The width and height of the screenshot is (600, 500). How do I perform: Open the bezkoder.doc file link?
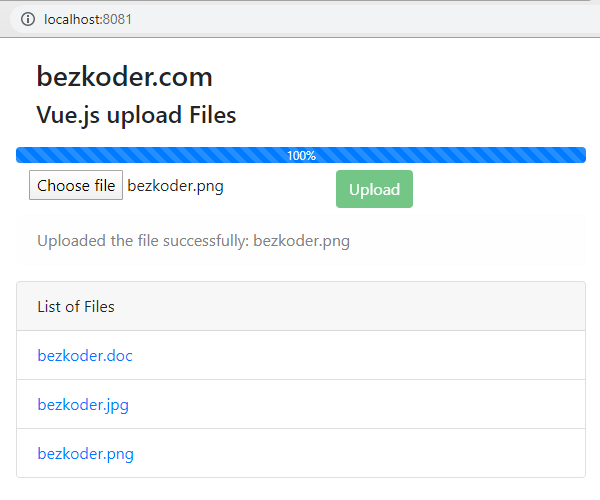[85, 355]
